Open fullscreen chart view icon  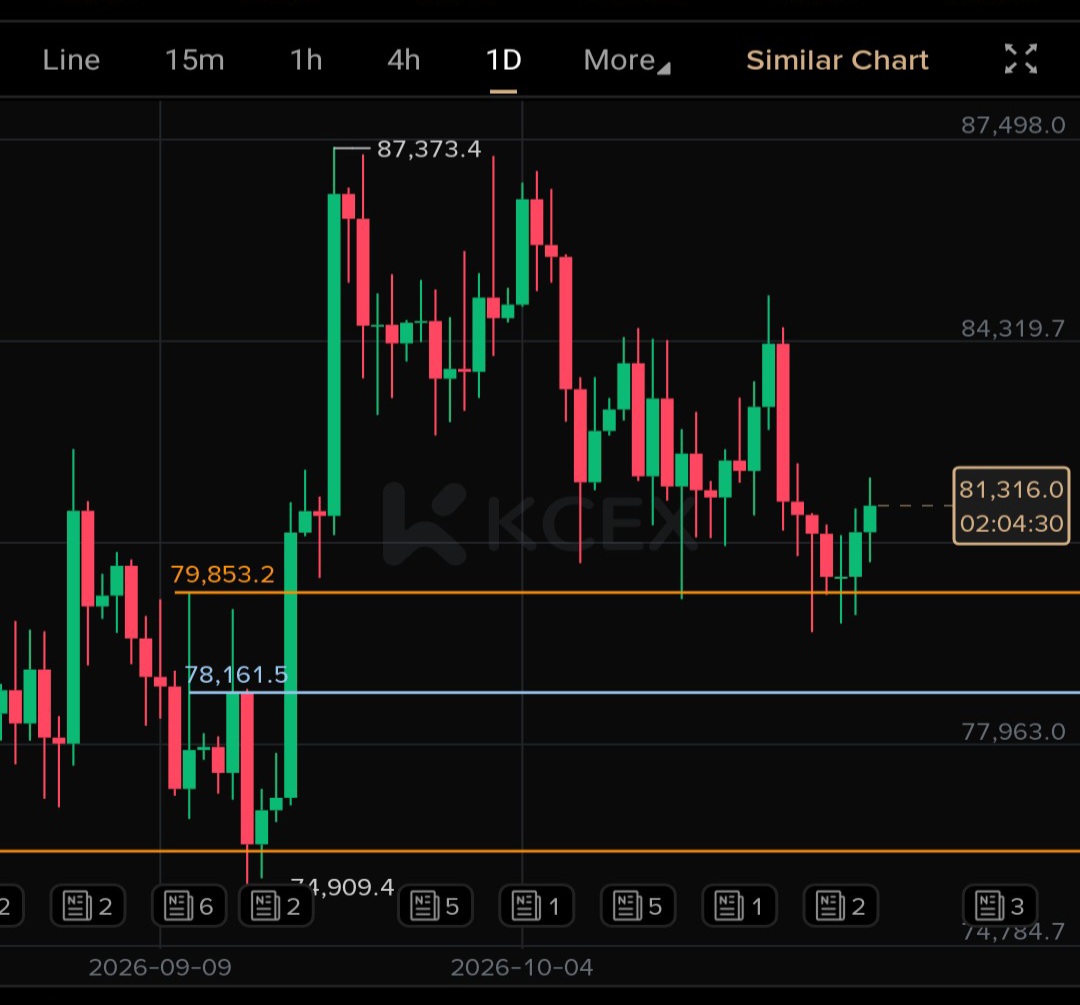click(x=1020, y=59)
